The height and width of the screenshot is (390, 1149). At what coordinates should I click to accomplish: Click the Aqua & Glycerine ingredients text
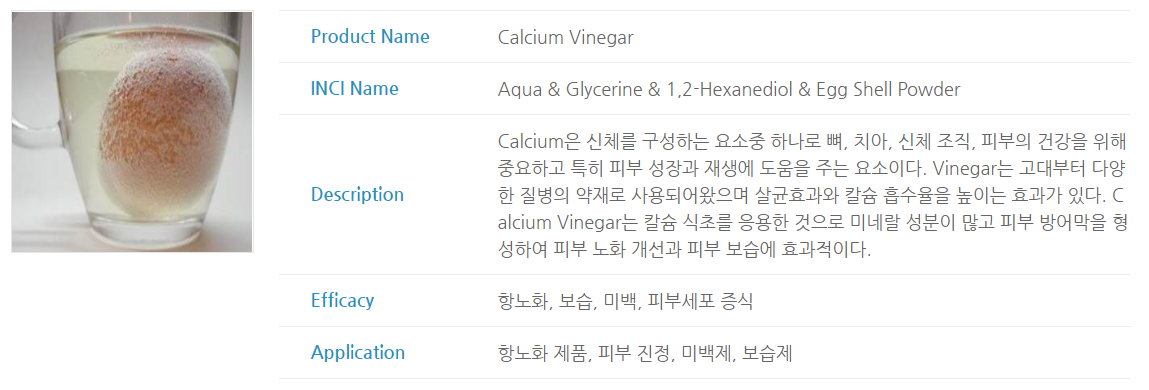[728, 89]
